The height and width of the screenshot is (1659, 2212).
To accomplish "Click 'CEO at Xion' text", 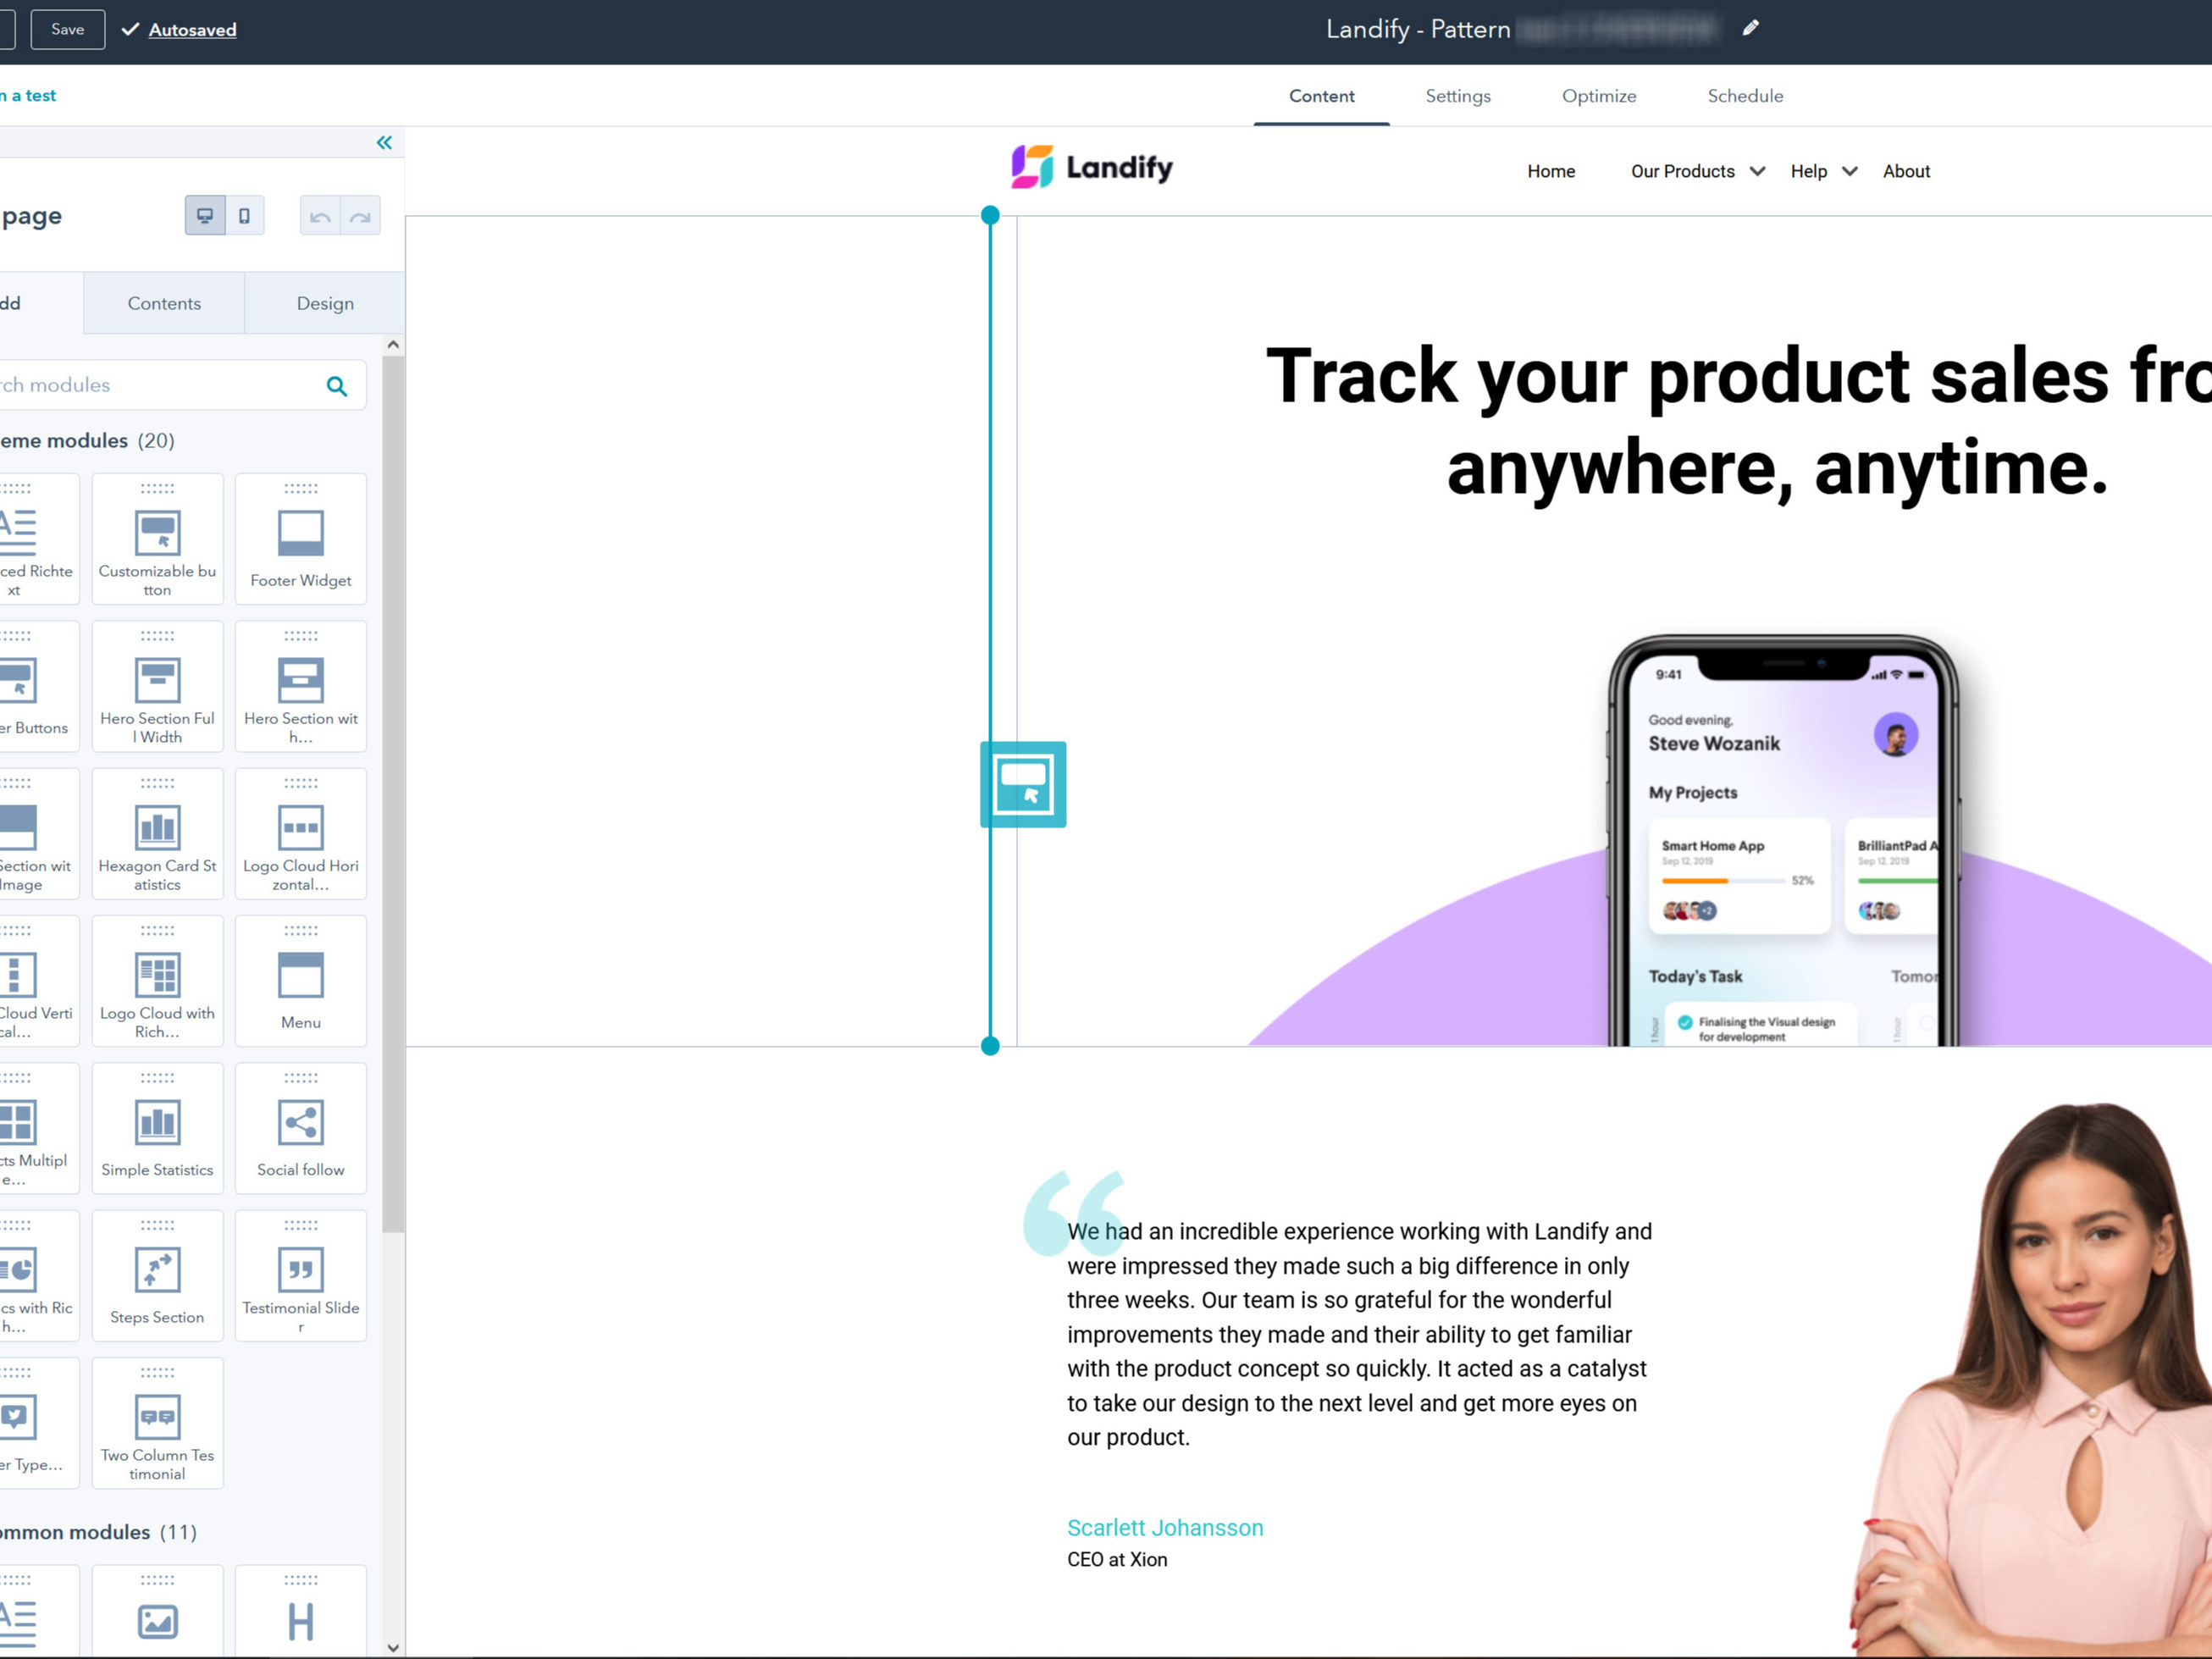I will click(x=1117, y=1559).
